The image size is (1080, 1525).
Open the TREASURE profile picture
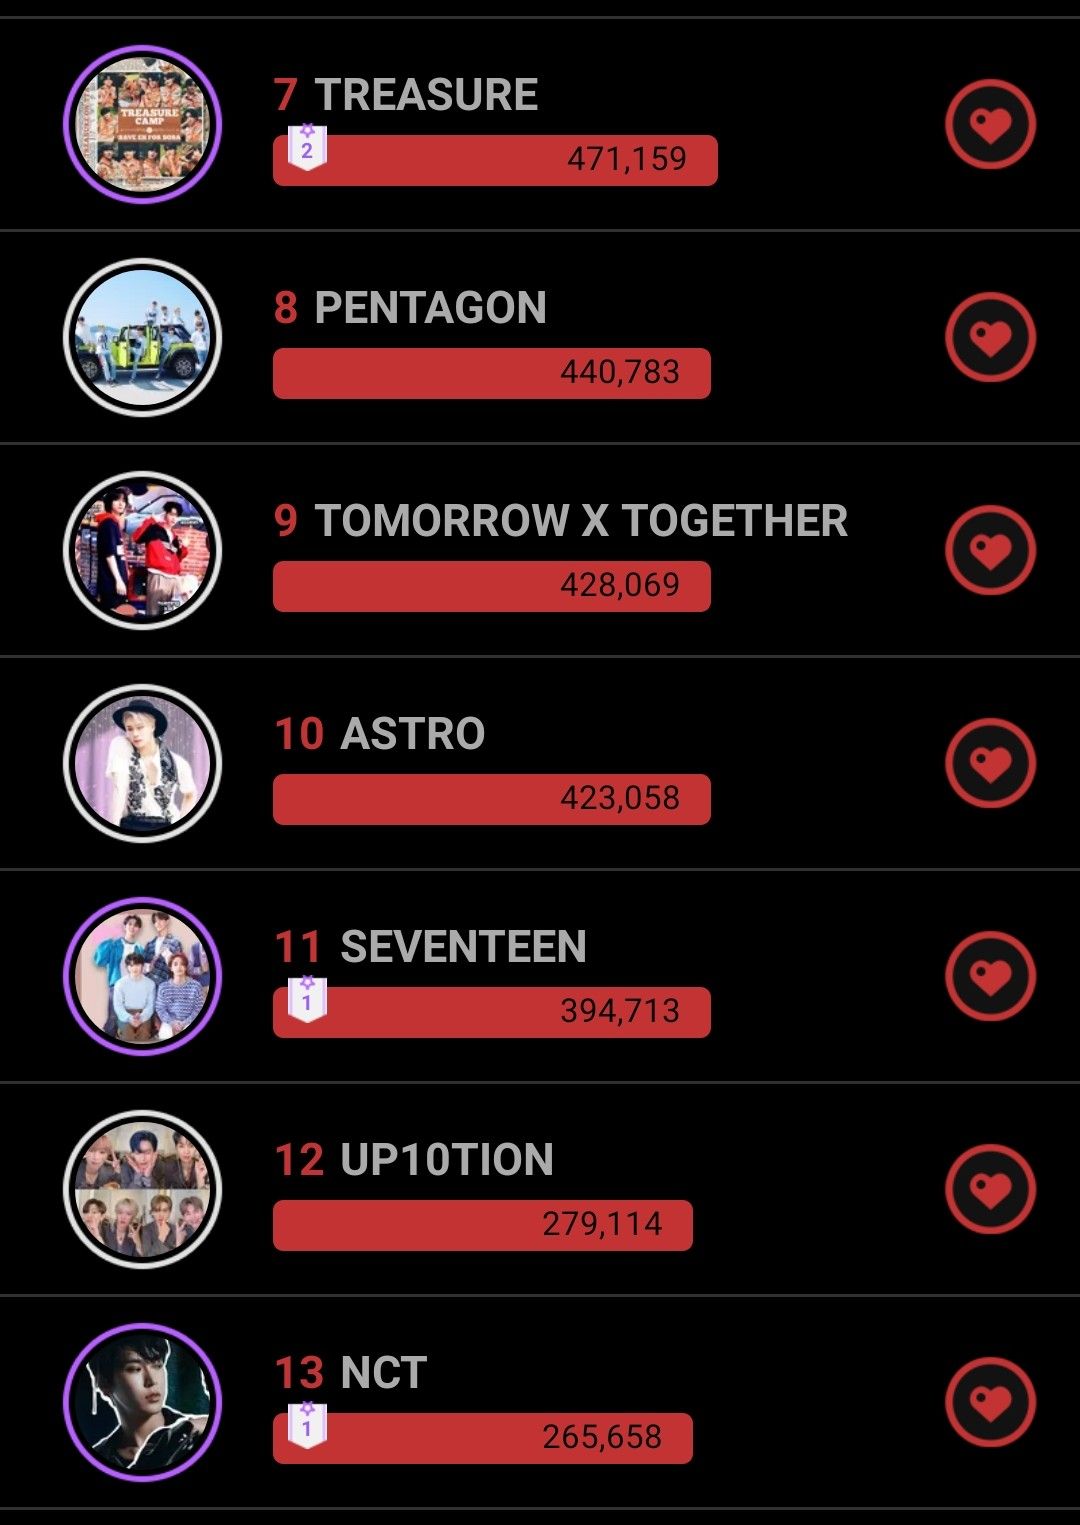tap(142, 125)
